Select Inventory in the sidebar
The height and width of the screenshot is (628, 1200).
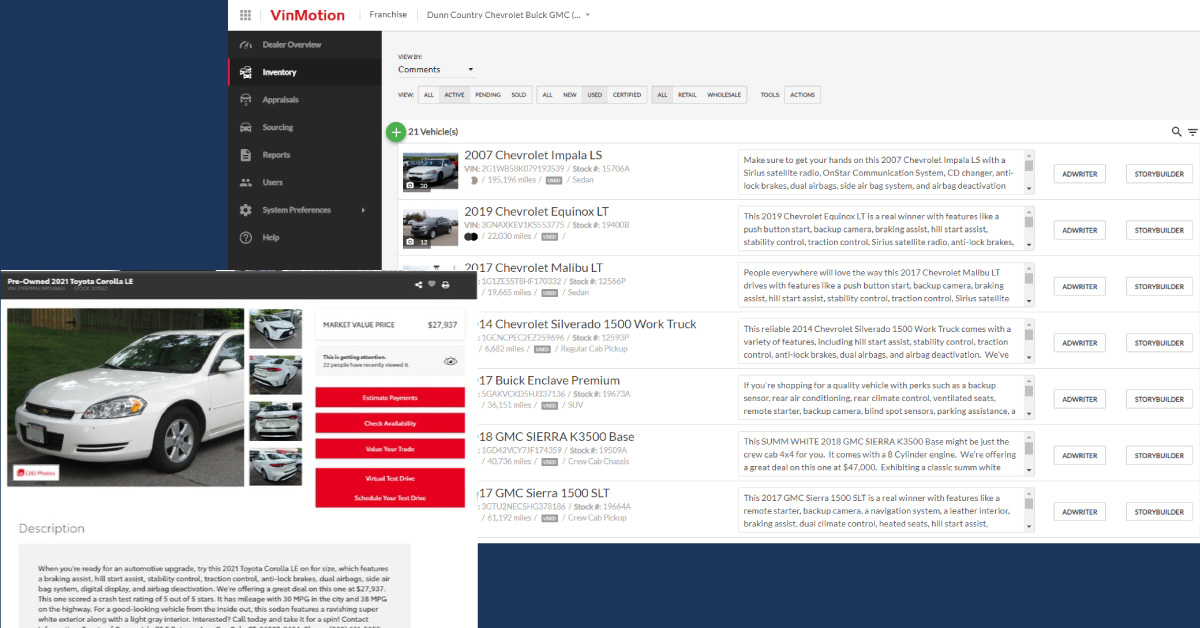click(x=304, y=72)
